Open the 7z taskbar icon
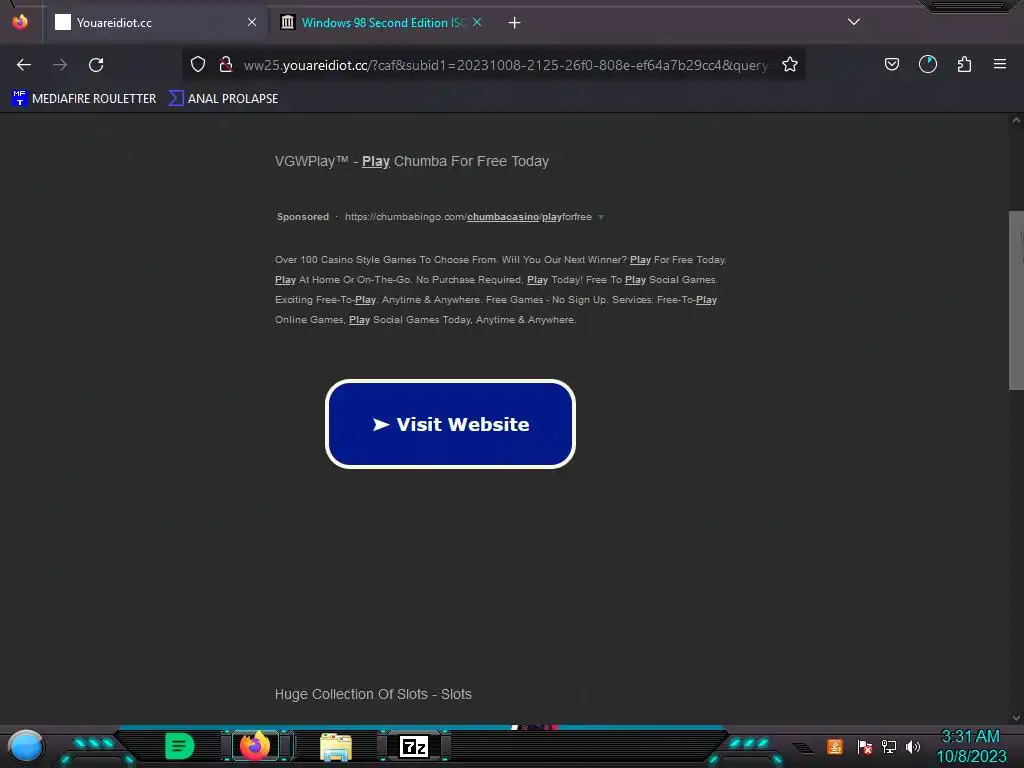1024x768 pixels. tap(413, 746)
